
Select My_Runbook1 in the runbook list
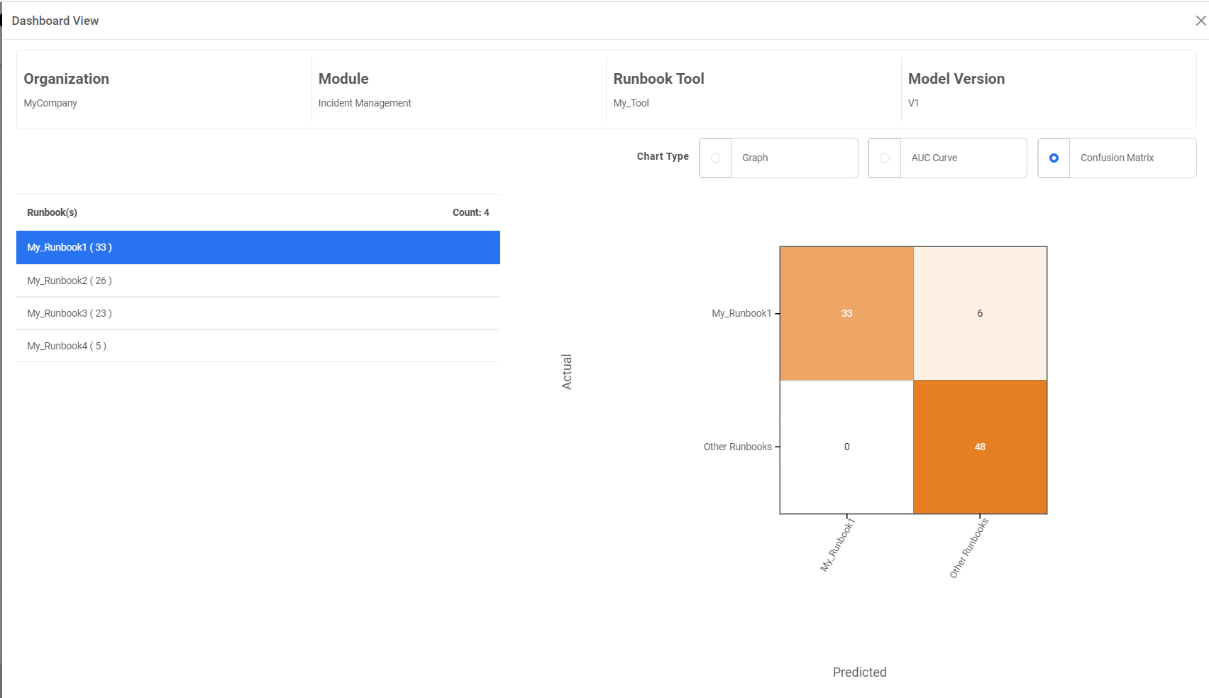pos(258,247)
